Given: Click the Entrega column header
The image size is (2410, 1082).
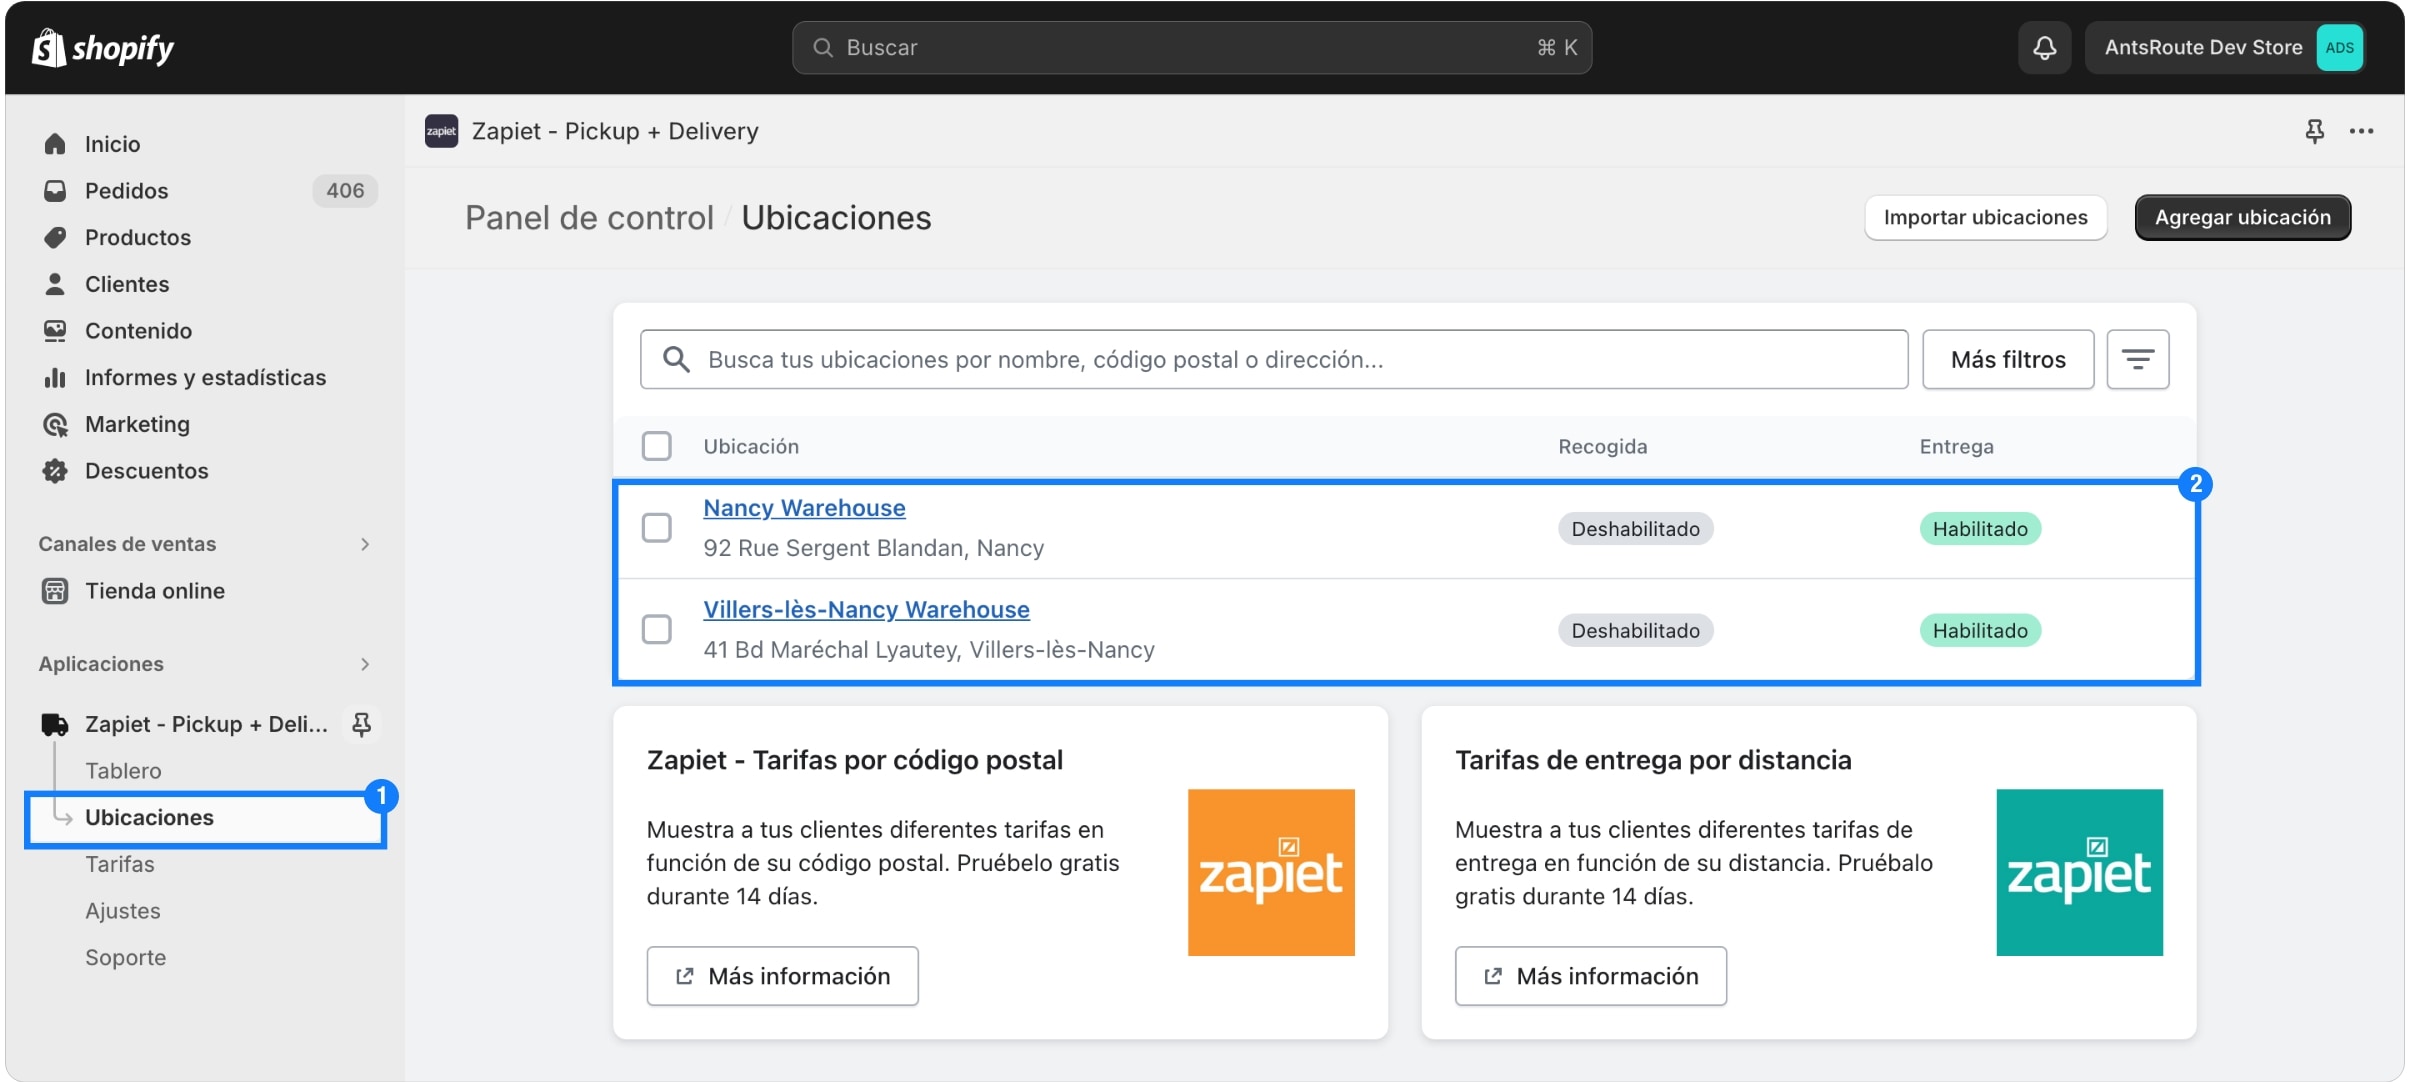Looking at the screenshot, I should (1956, 447).
